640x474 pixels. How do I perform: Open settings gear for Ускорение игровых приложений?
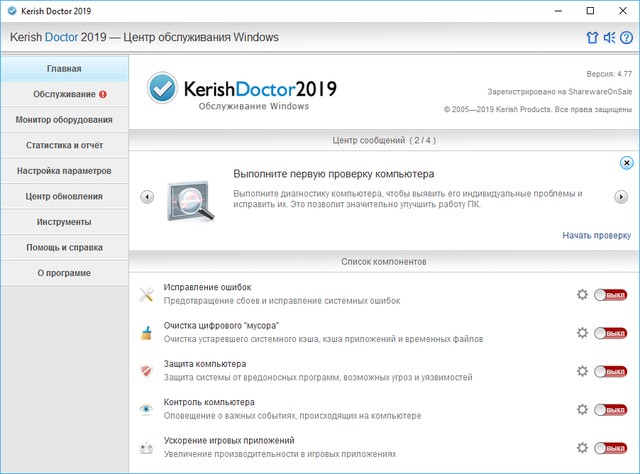(582, 447)
